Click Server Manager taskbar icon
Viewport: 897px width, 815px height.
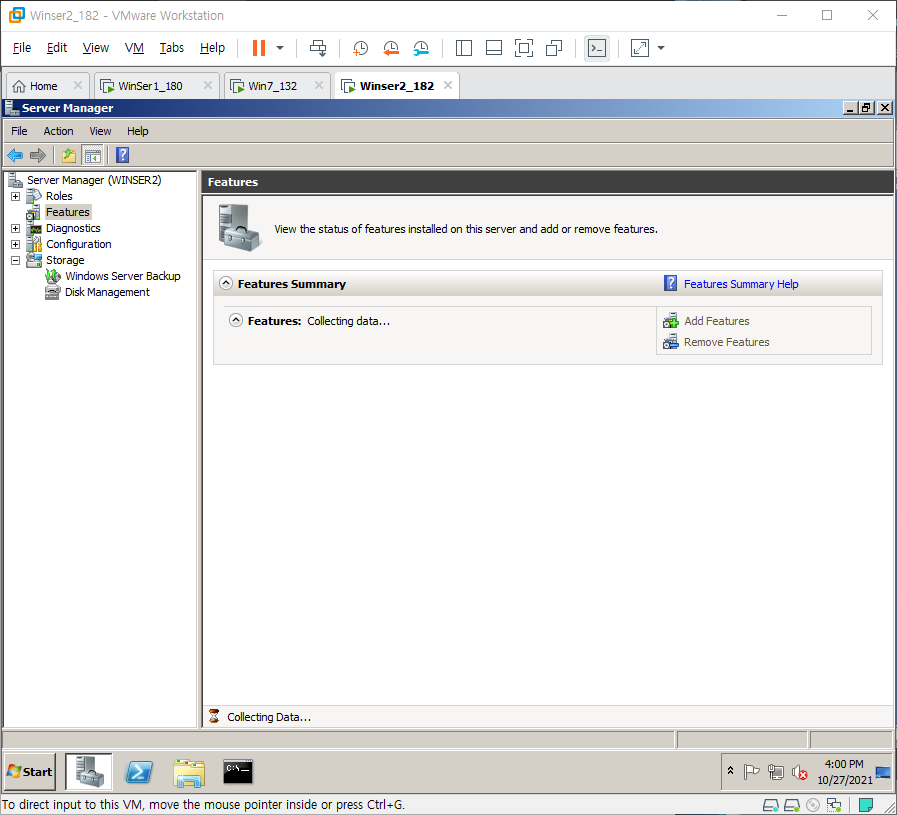[89, 772]
